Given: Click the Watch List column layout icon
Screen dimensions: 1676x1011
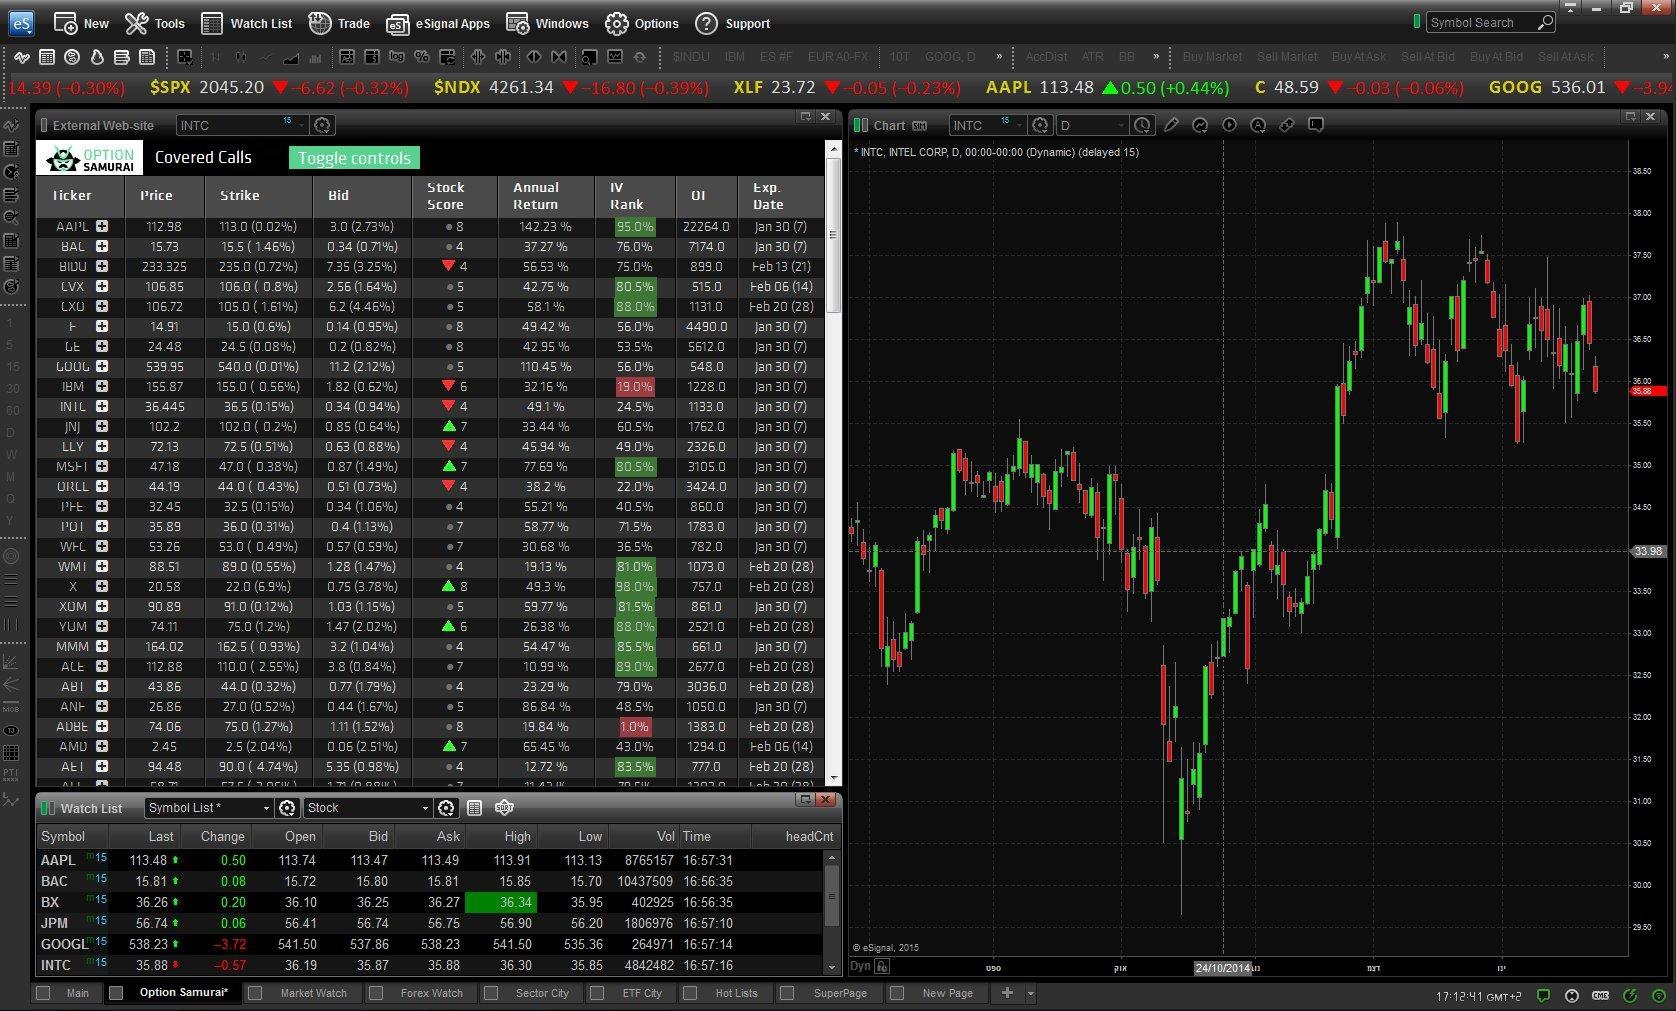Looking at the screenshot, I should point(475,807).
